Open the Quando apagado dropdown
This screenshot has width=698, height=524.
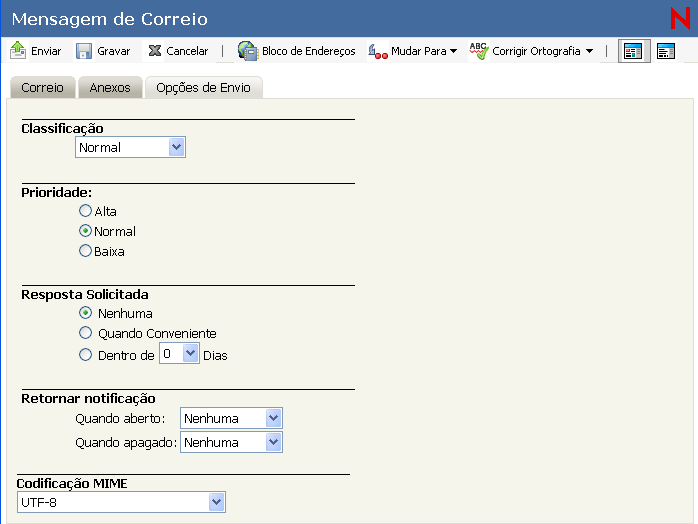click(x=231, y=442)
